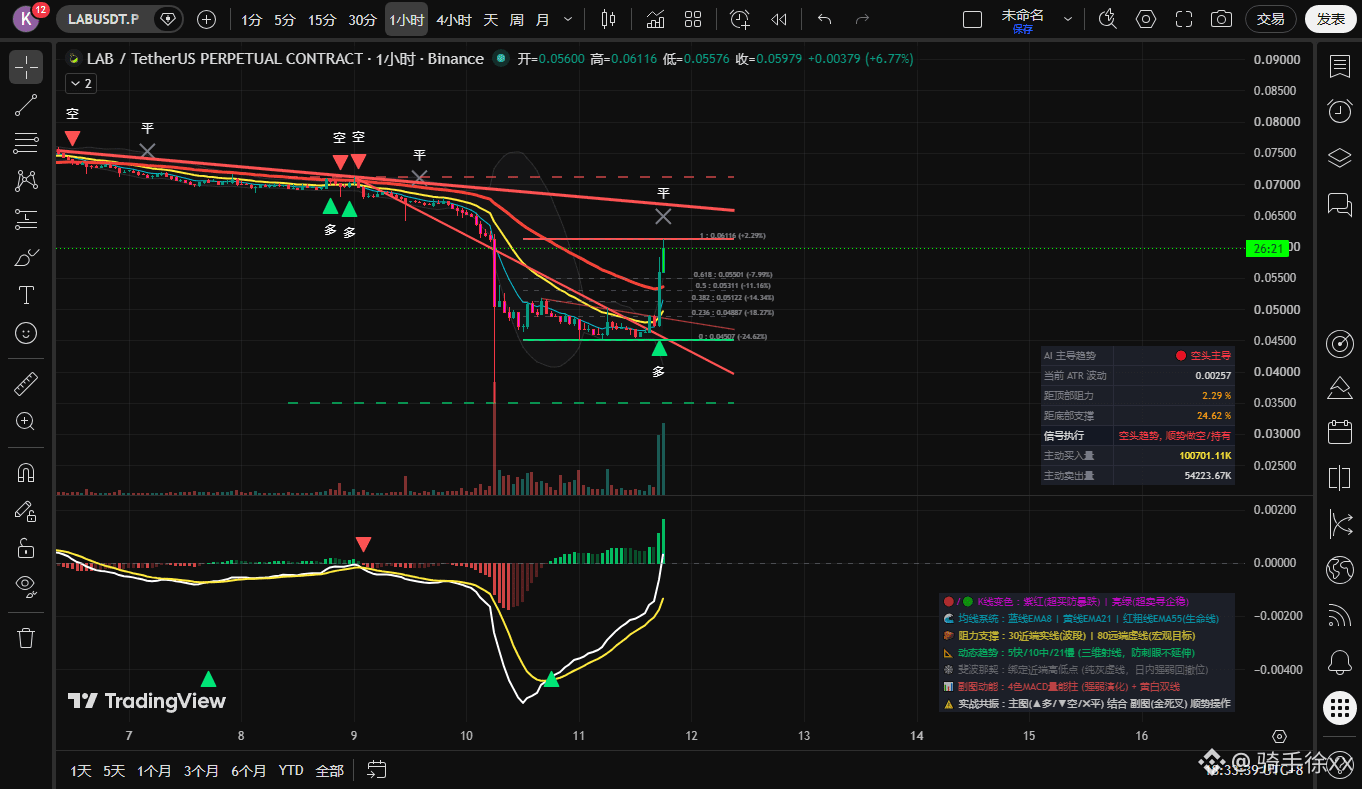This screenshot has height=789, width=1362.
Task: Toggle magnet mode for drawings
Action: (x=26, y=472)
